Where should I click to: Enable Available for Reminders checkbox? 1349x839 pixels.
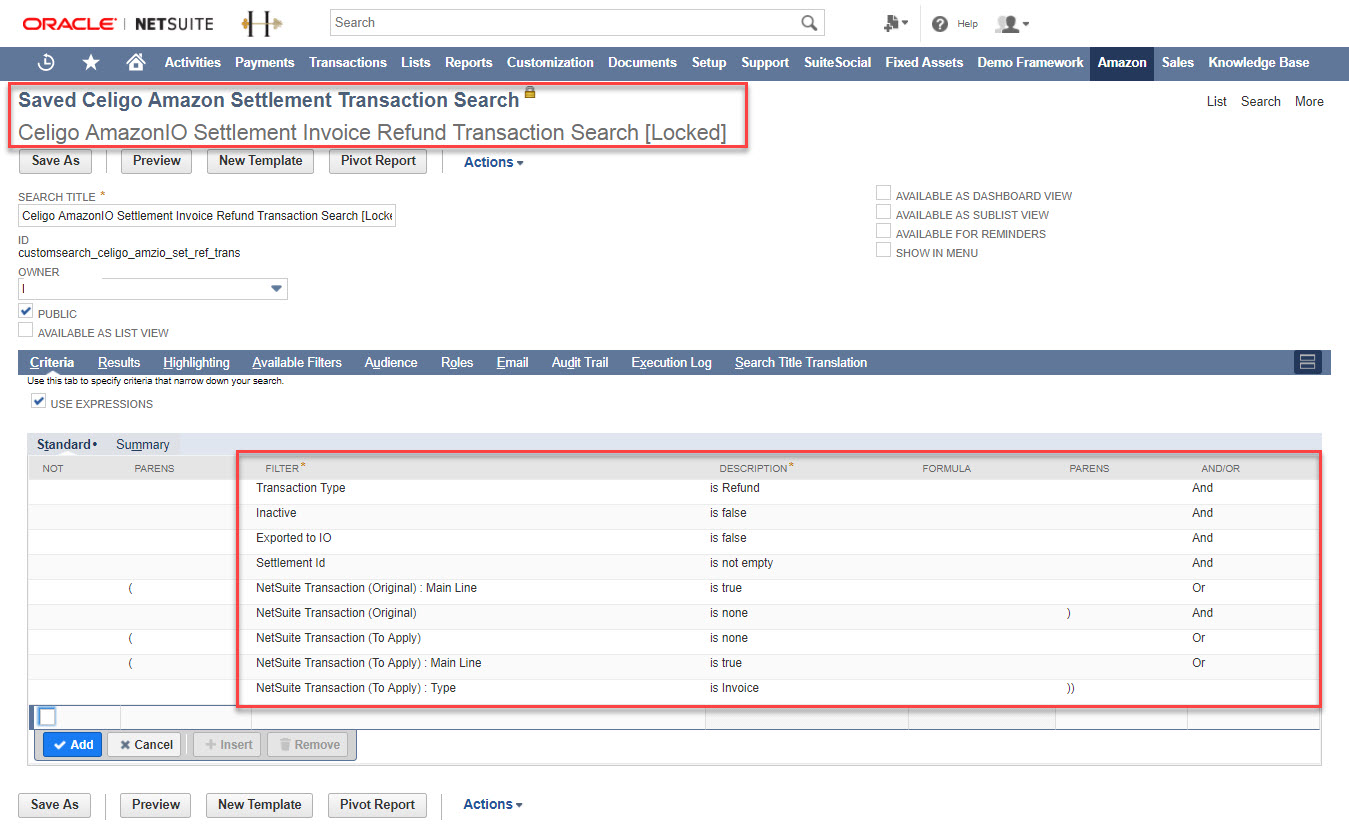coord(883,232)
